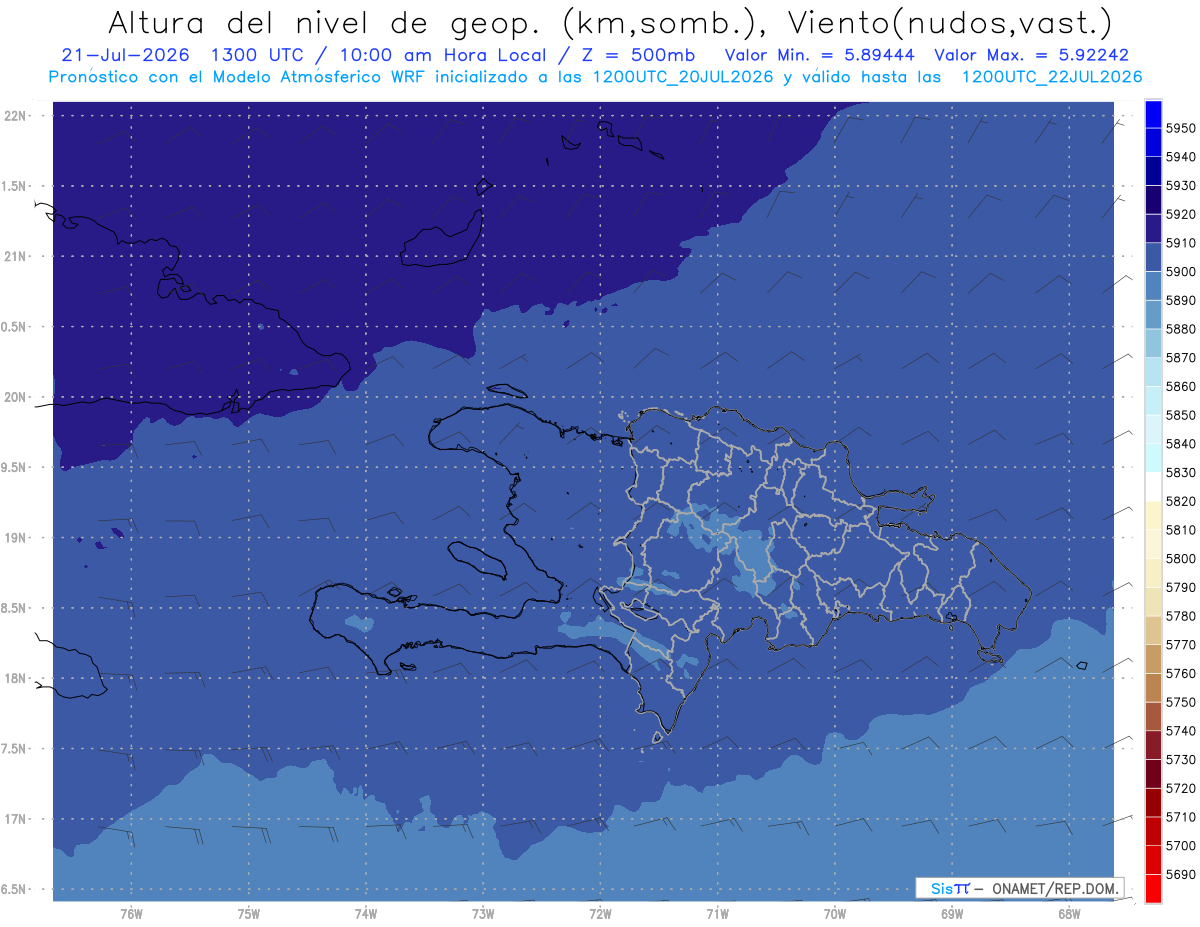The image size is (1200, 927).
Task: Click the 22N latitude axis label
Action: tap(15, 115)
